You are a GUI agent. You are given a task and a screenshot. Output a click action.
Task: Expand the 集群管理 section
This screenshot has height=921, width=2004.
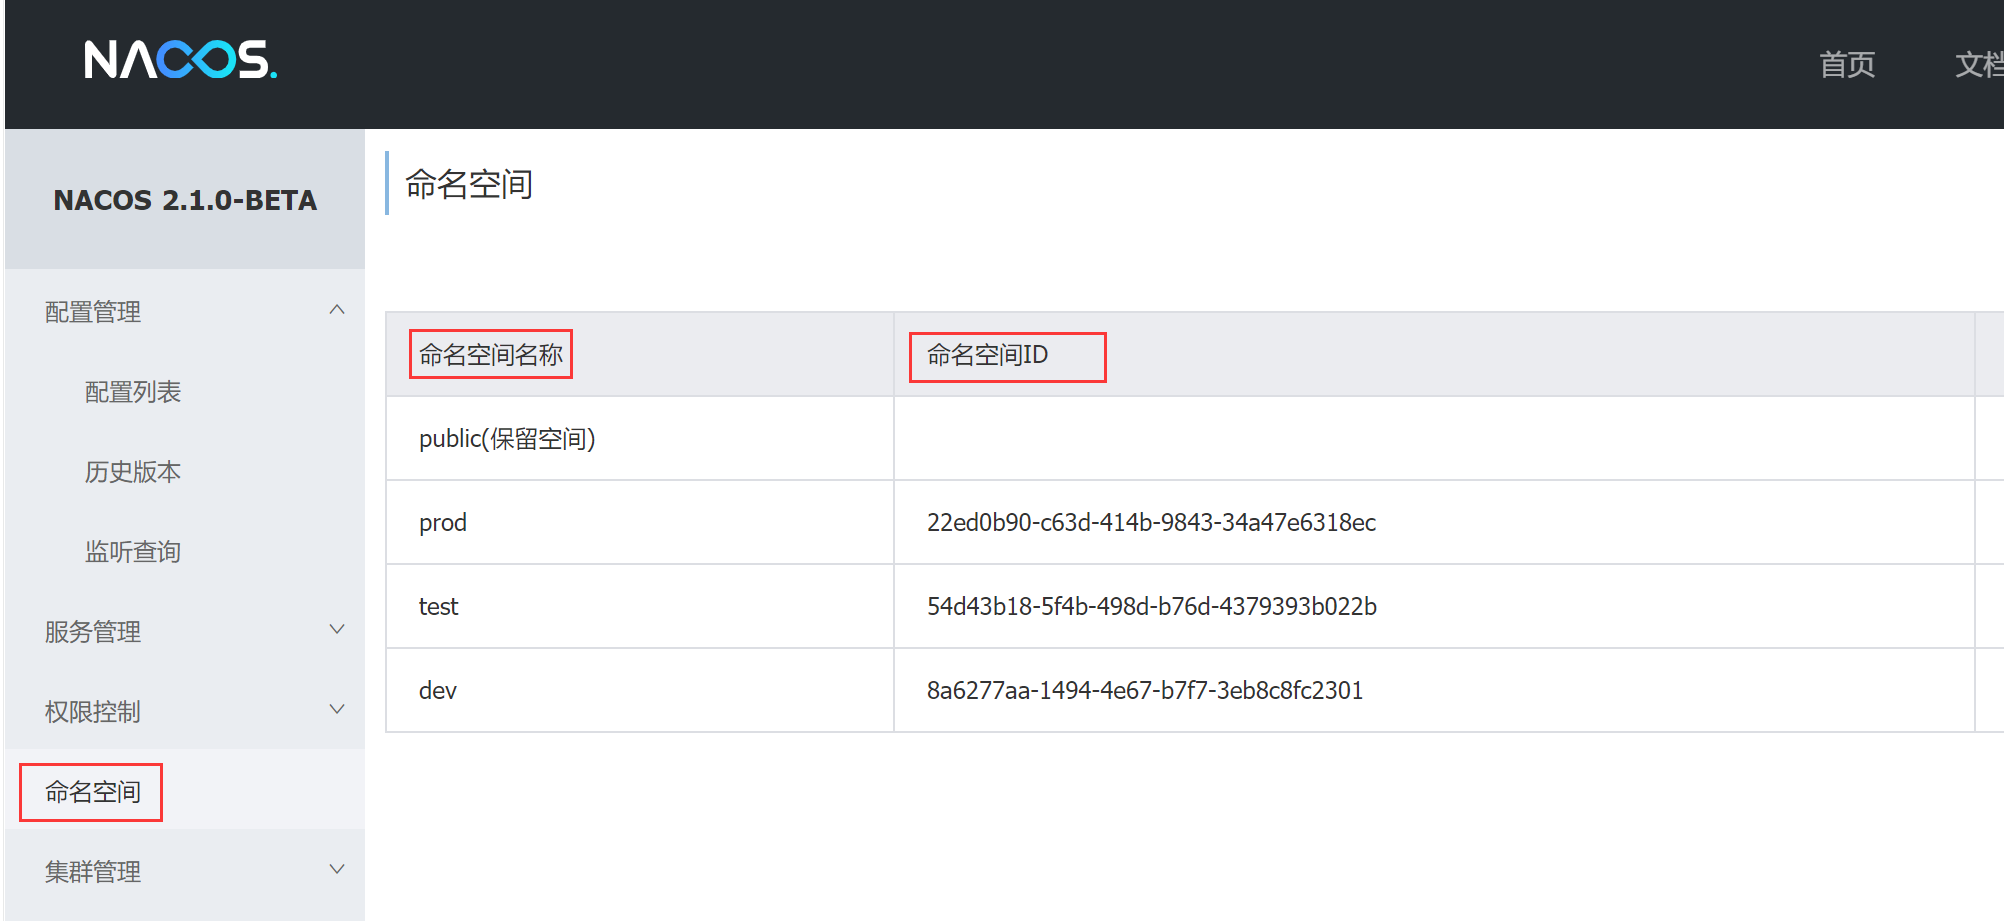[337, 870]
